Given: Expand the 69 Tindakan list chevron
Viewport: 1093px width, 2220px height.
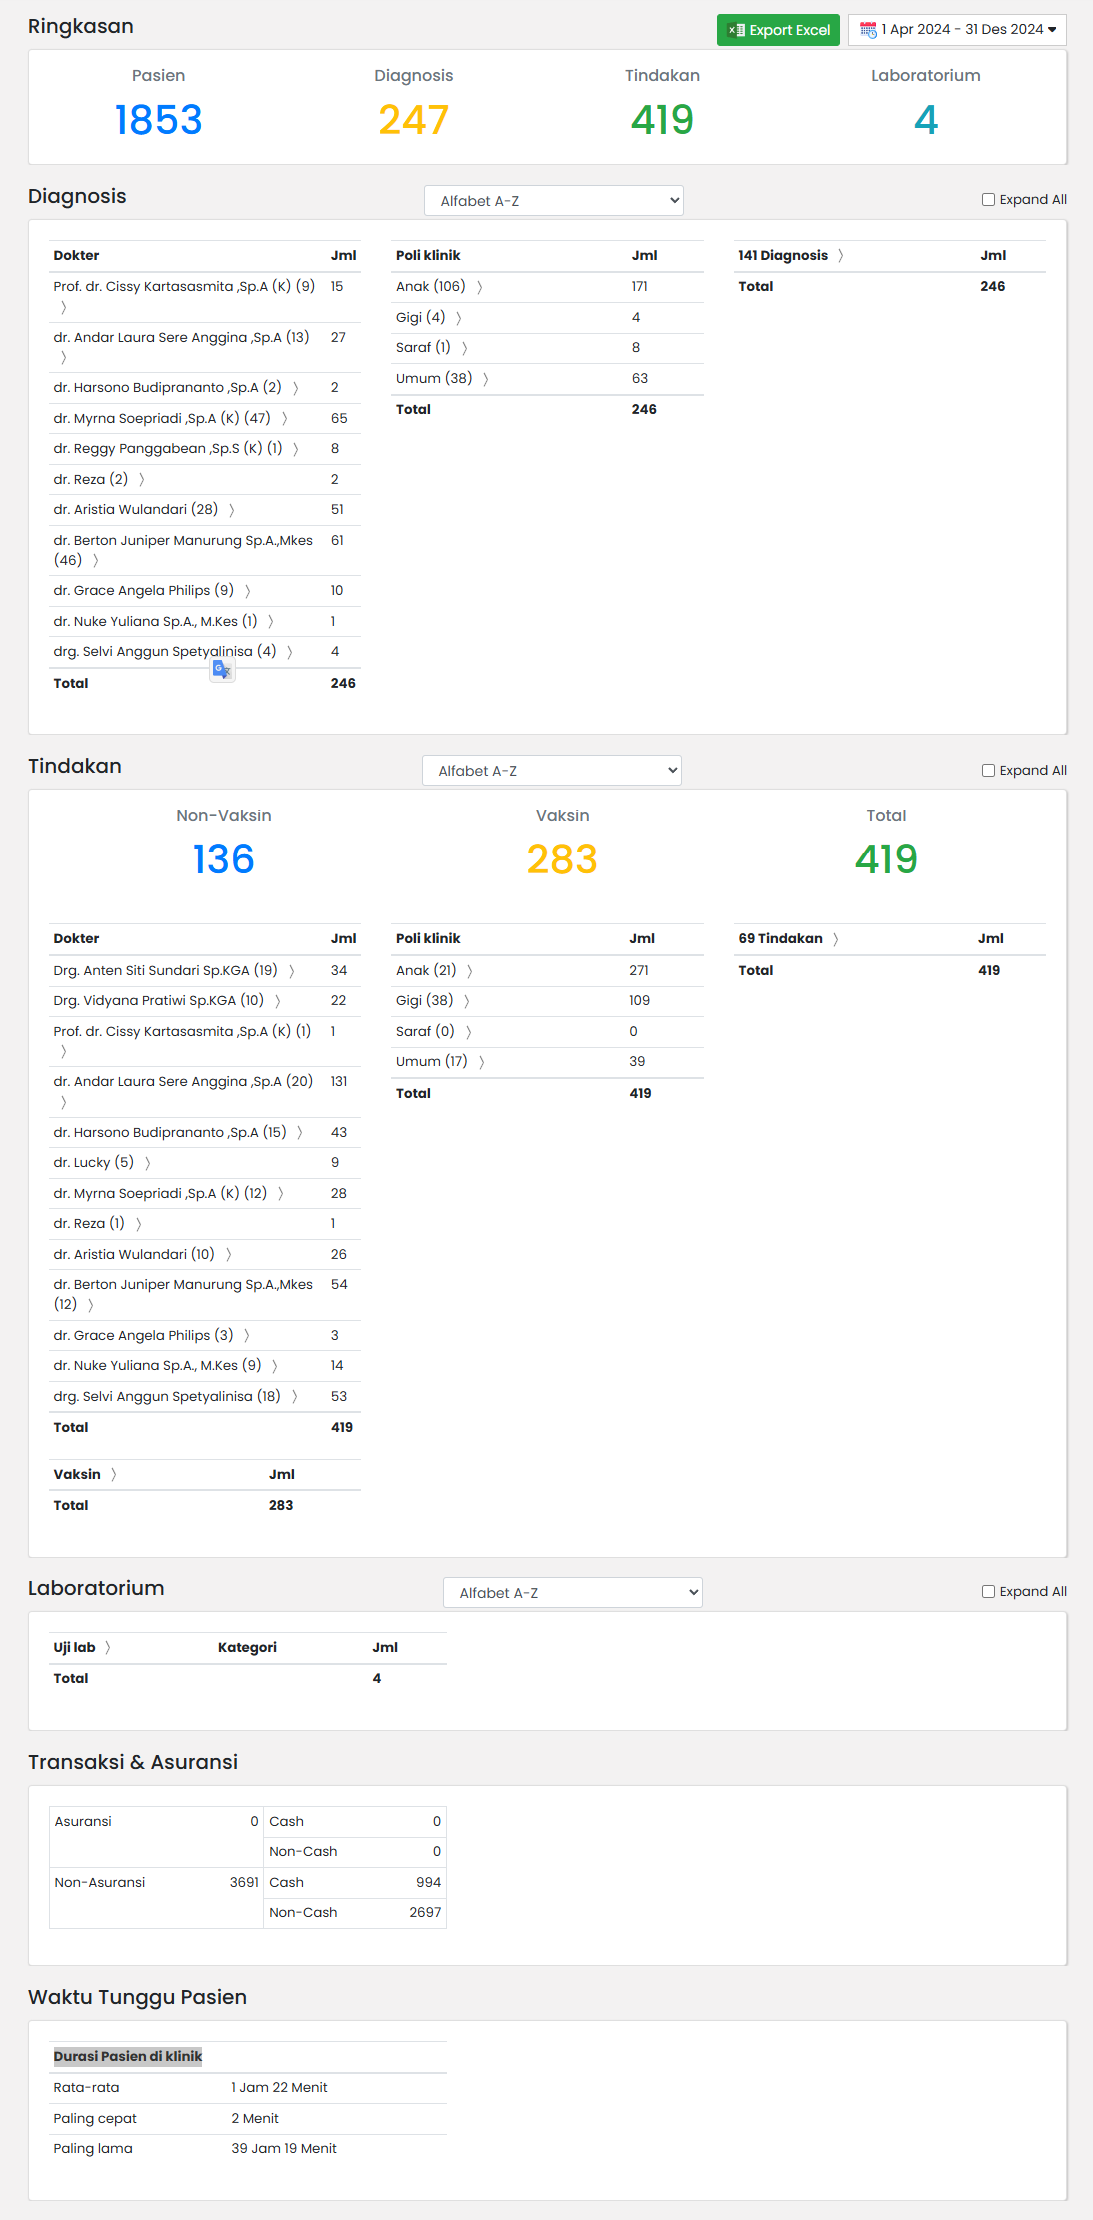Looking at the screenshot, I should pos(836,939).
